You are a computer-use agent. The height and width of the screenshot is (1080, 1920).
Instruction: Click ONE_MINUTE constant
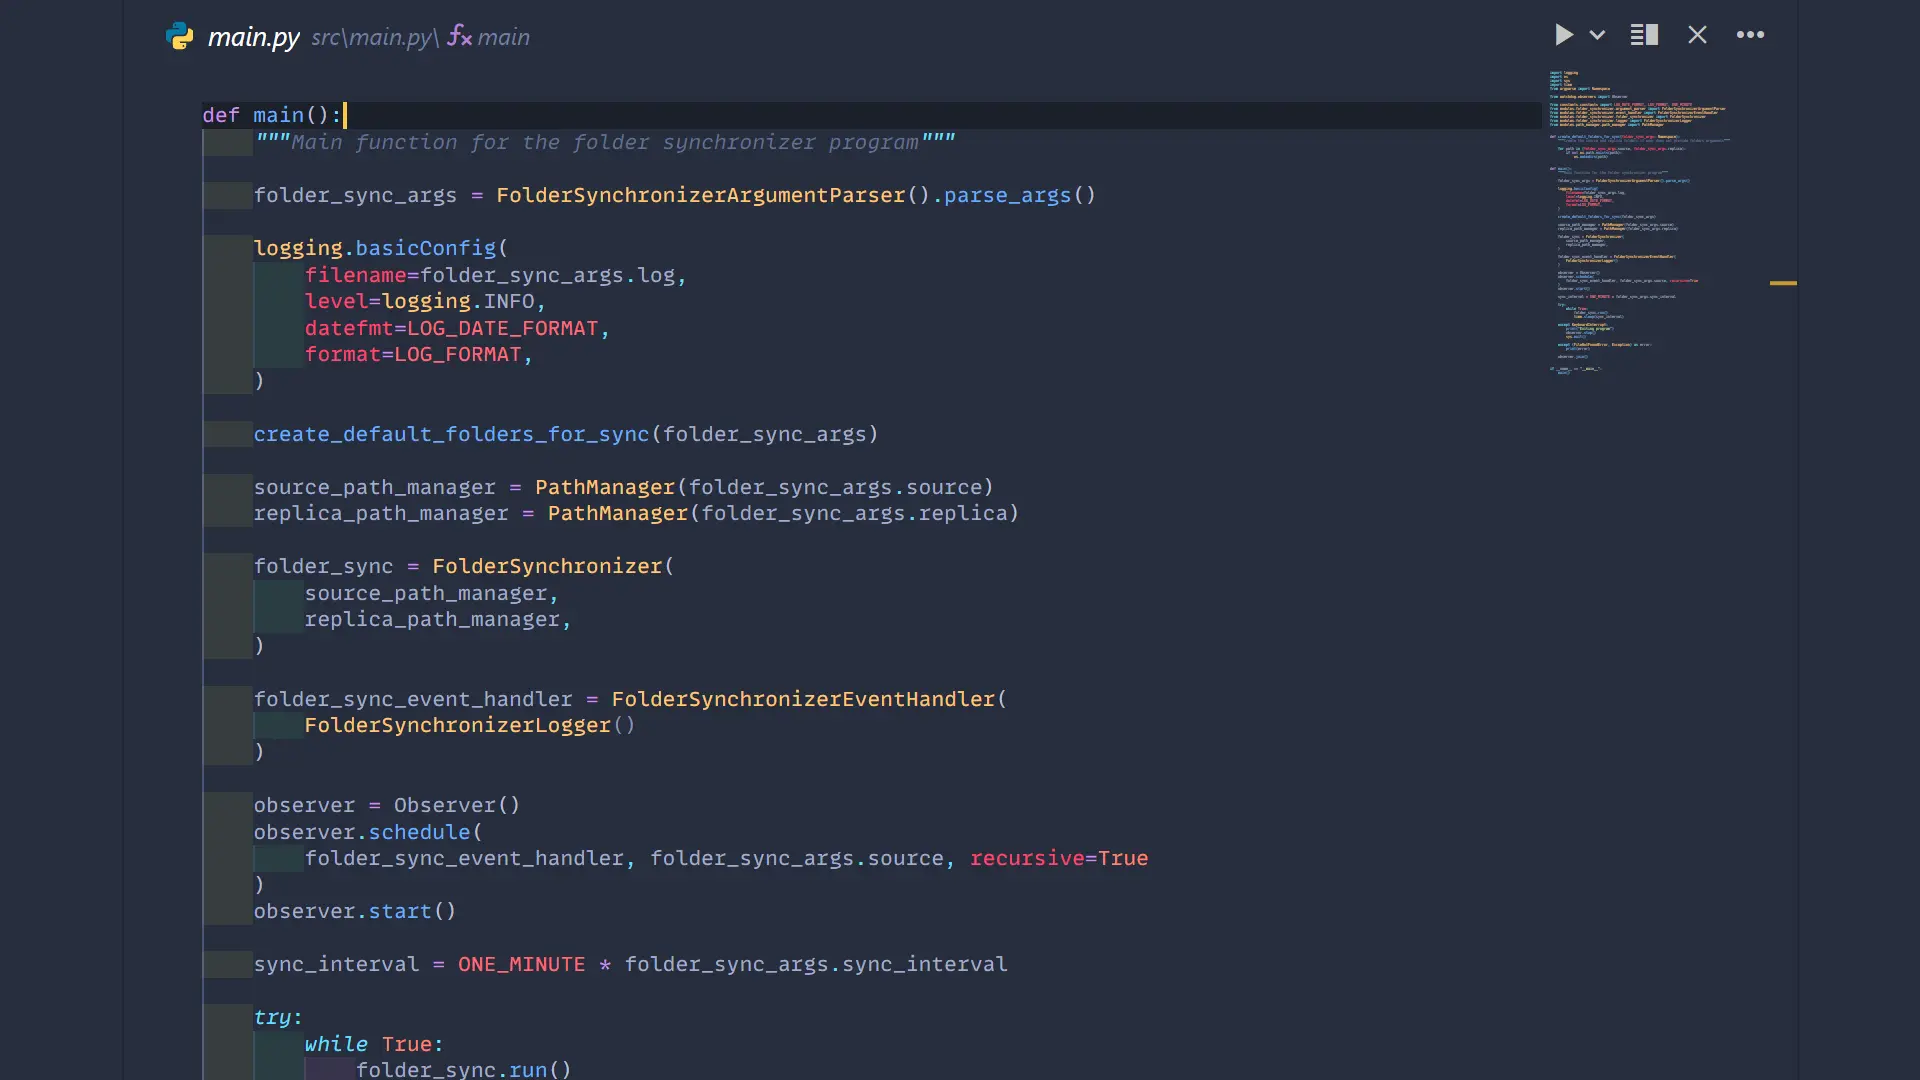pos(521,964)
